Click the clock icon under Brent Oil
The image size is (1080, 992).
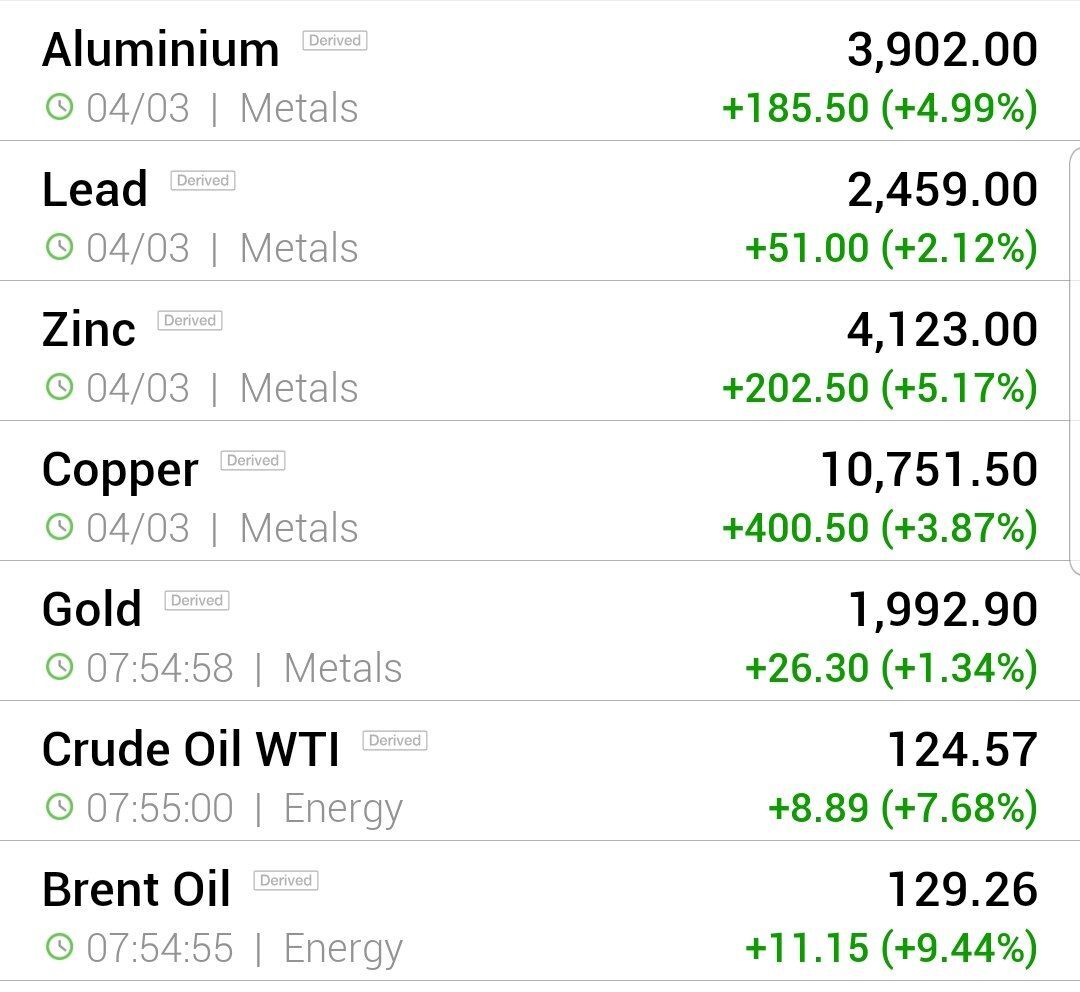59,947
